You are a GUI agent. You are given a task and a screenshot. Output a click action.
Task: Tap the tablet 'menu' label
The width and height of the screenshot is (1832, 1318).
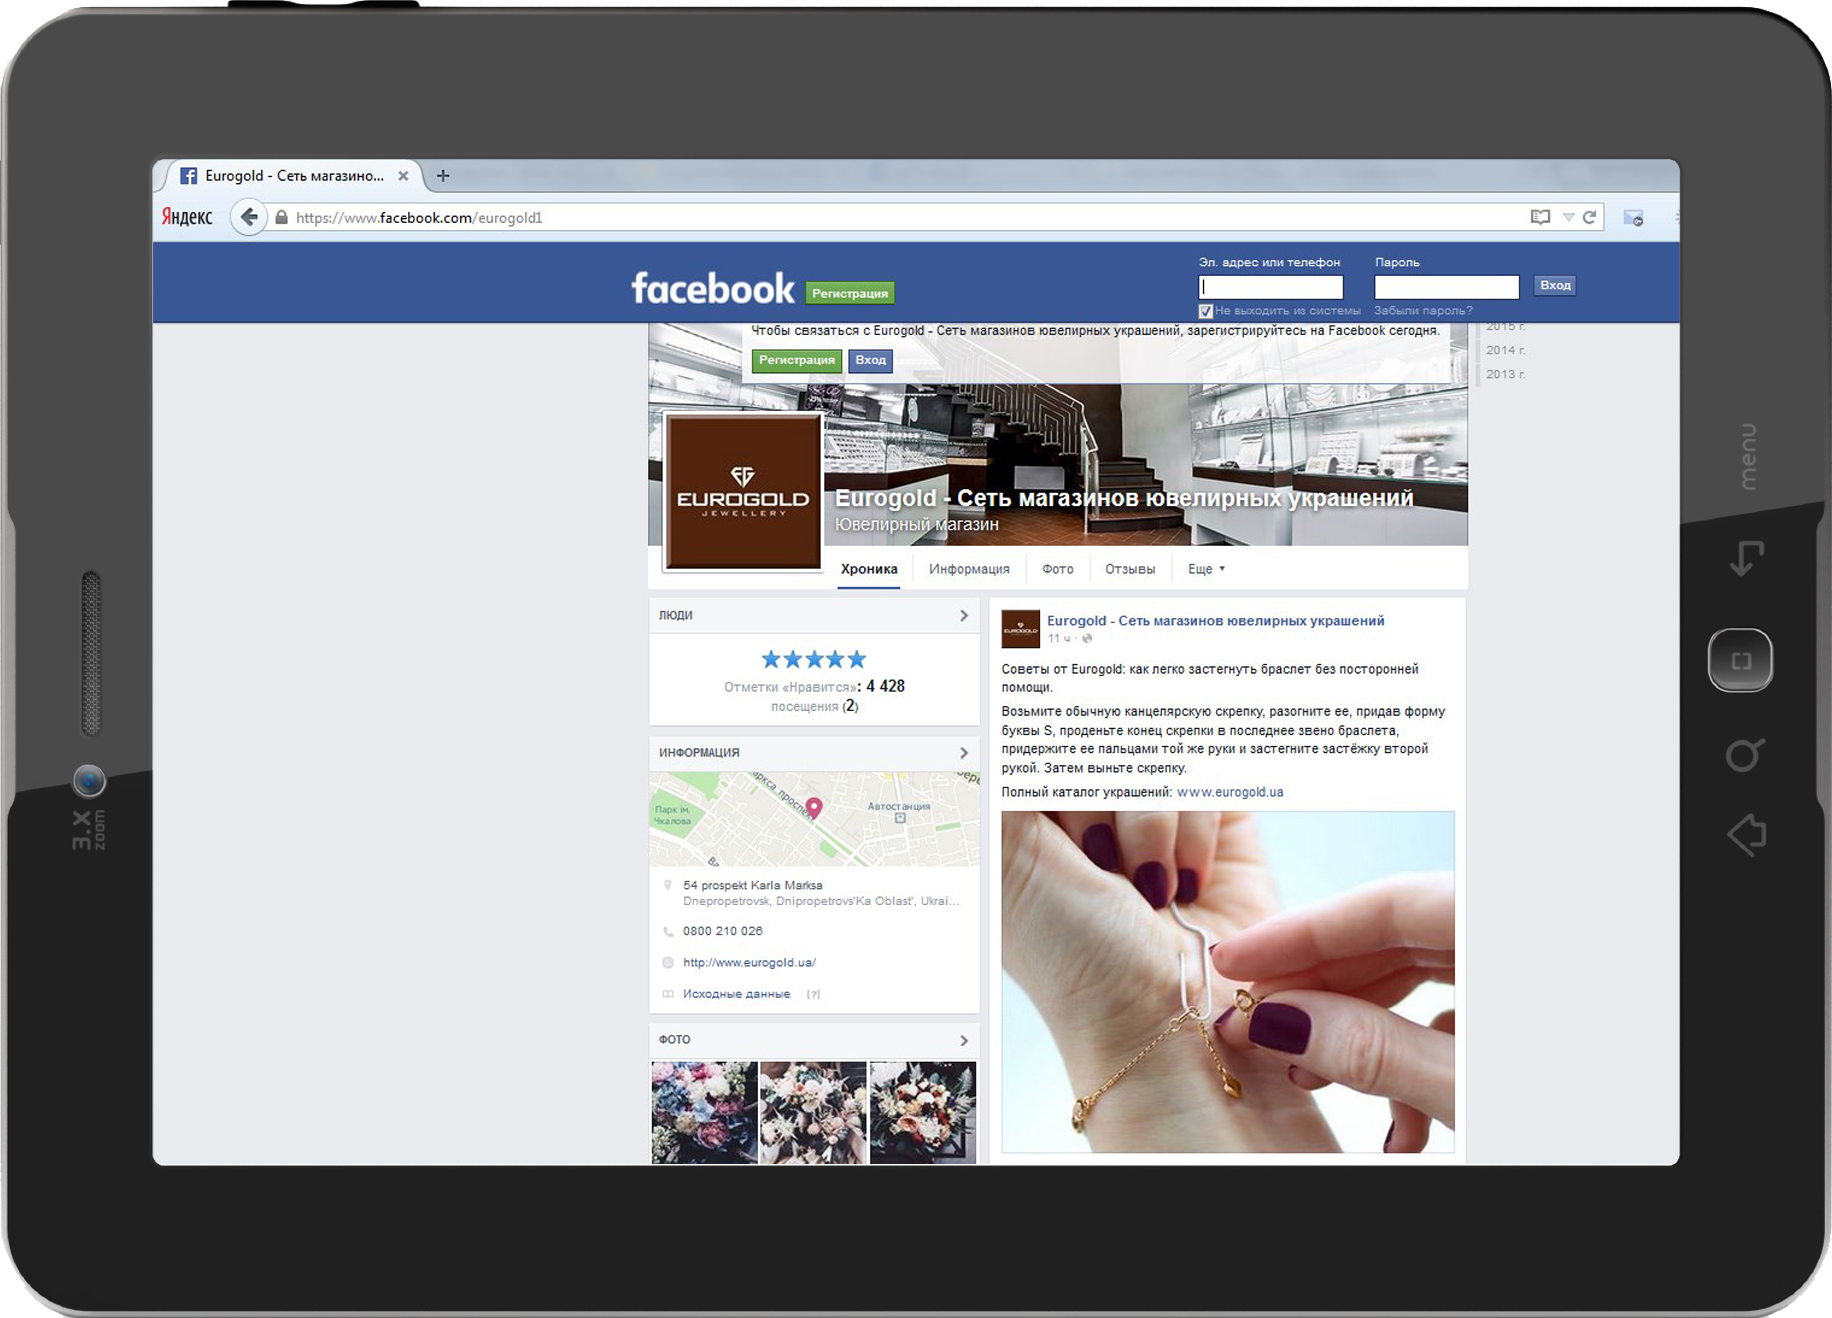click(x=1747, y=456)
